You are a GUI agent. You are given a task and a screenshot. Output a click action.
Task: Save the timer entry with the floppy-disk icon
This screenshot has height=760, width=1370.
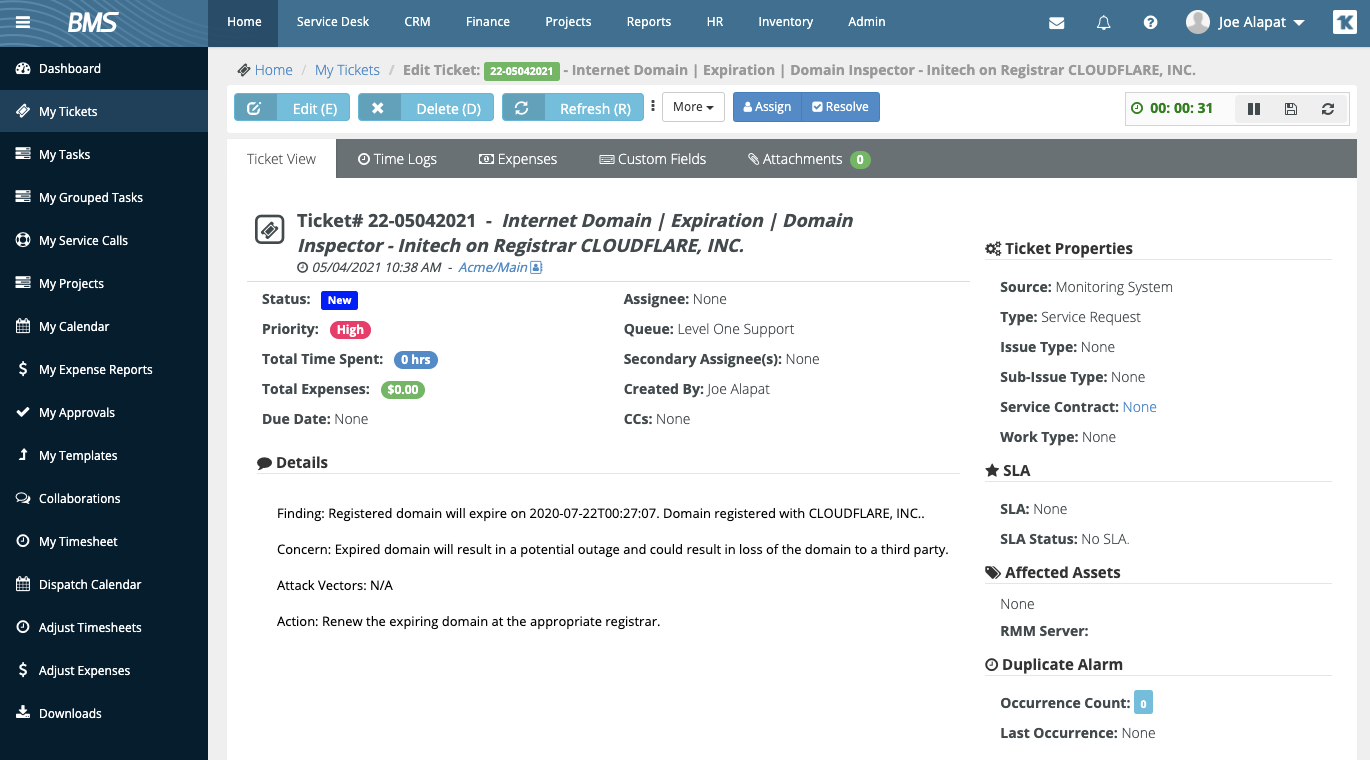coord(1291,109)
